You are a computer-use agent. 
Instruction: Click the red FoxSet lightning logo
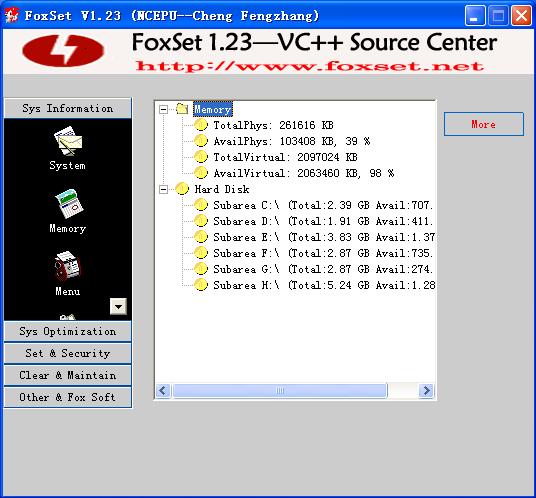tap(63, 50)
